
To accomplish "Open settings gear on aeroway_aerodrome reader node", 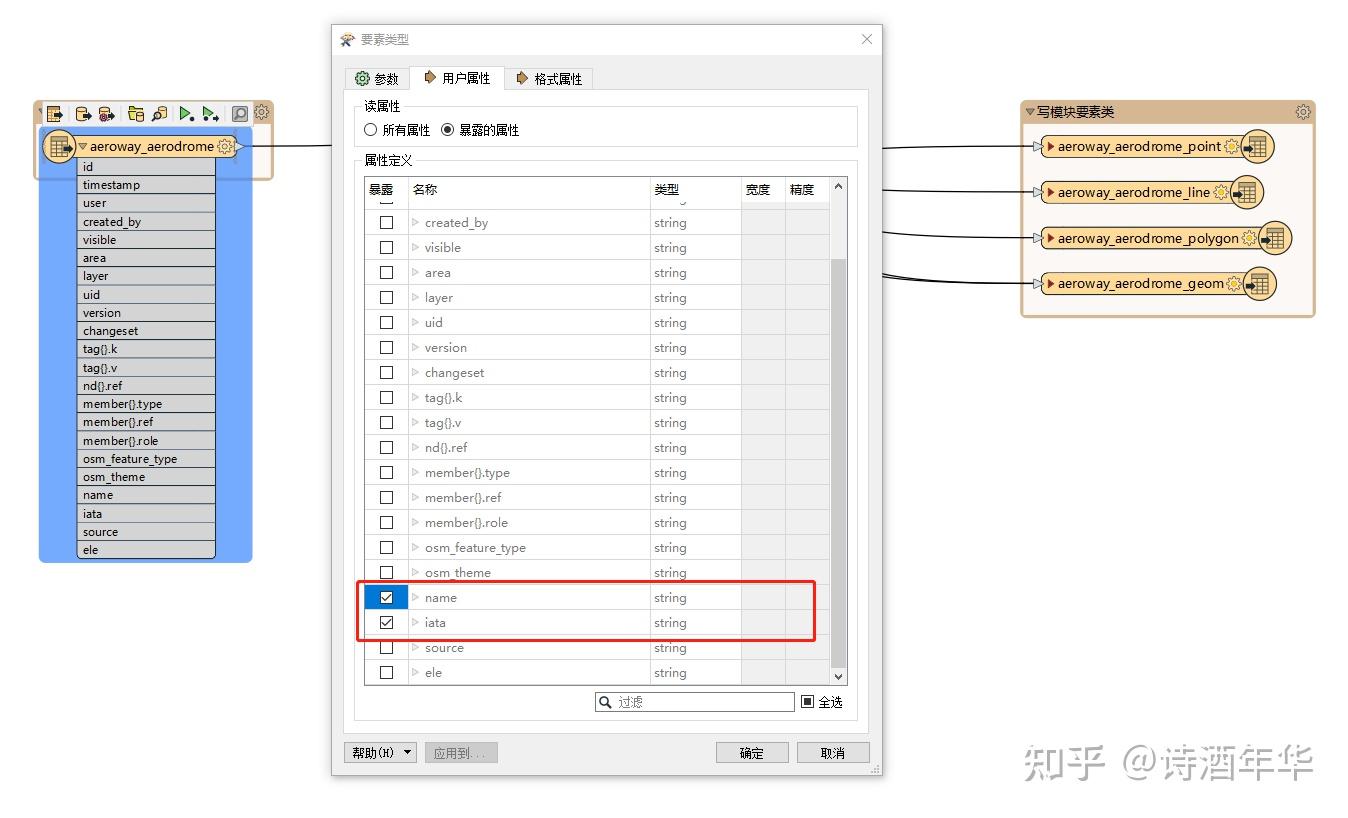I will pyautogui.click(x=224, y=146).
